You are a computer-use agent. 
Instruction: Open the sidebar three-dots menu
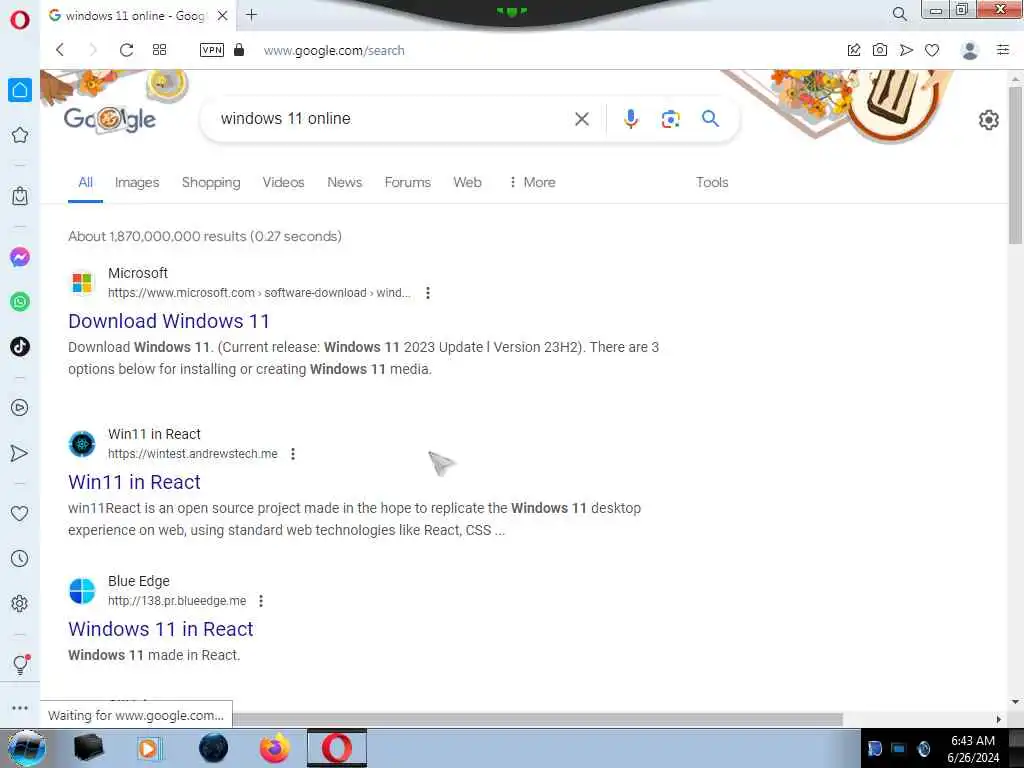(20, 708)
